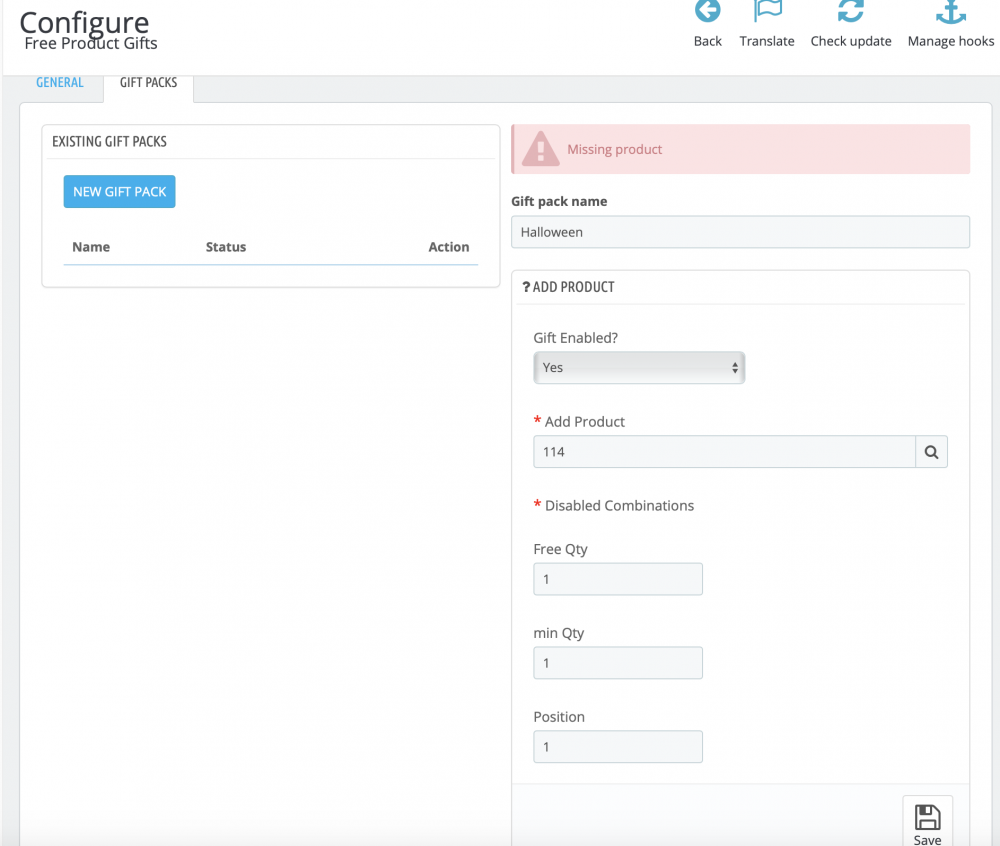Click the Free Product Gifts subtitle
The height and width of the screenshot is (846, 1000).
[x=91, y=43]
